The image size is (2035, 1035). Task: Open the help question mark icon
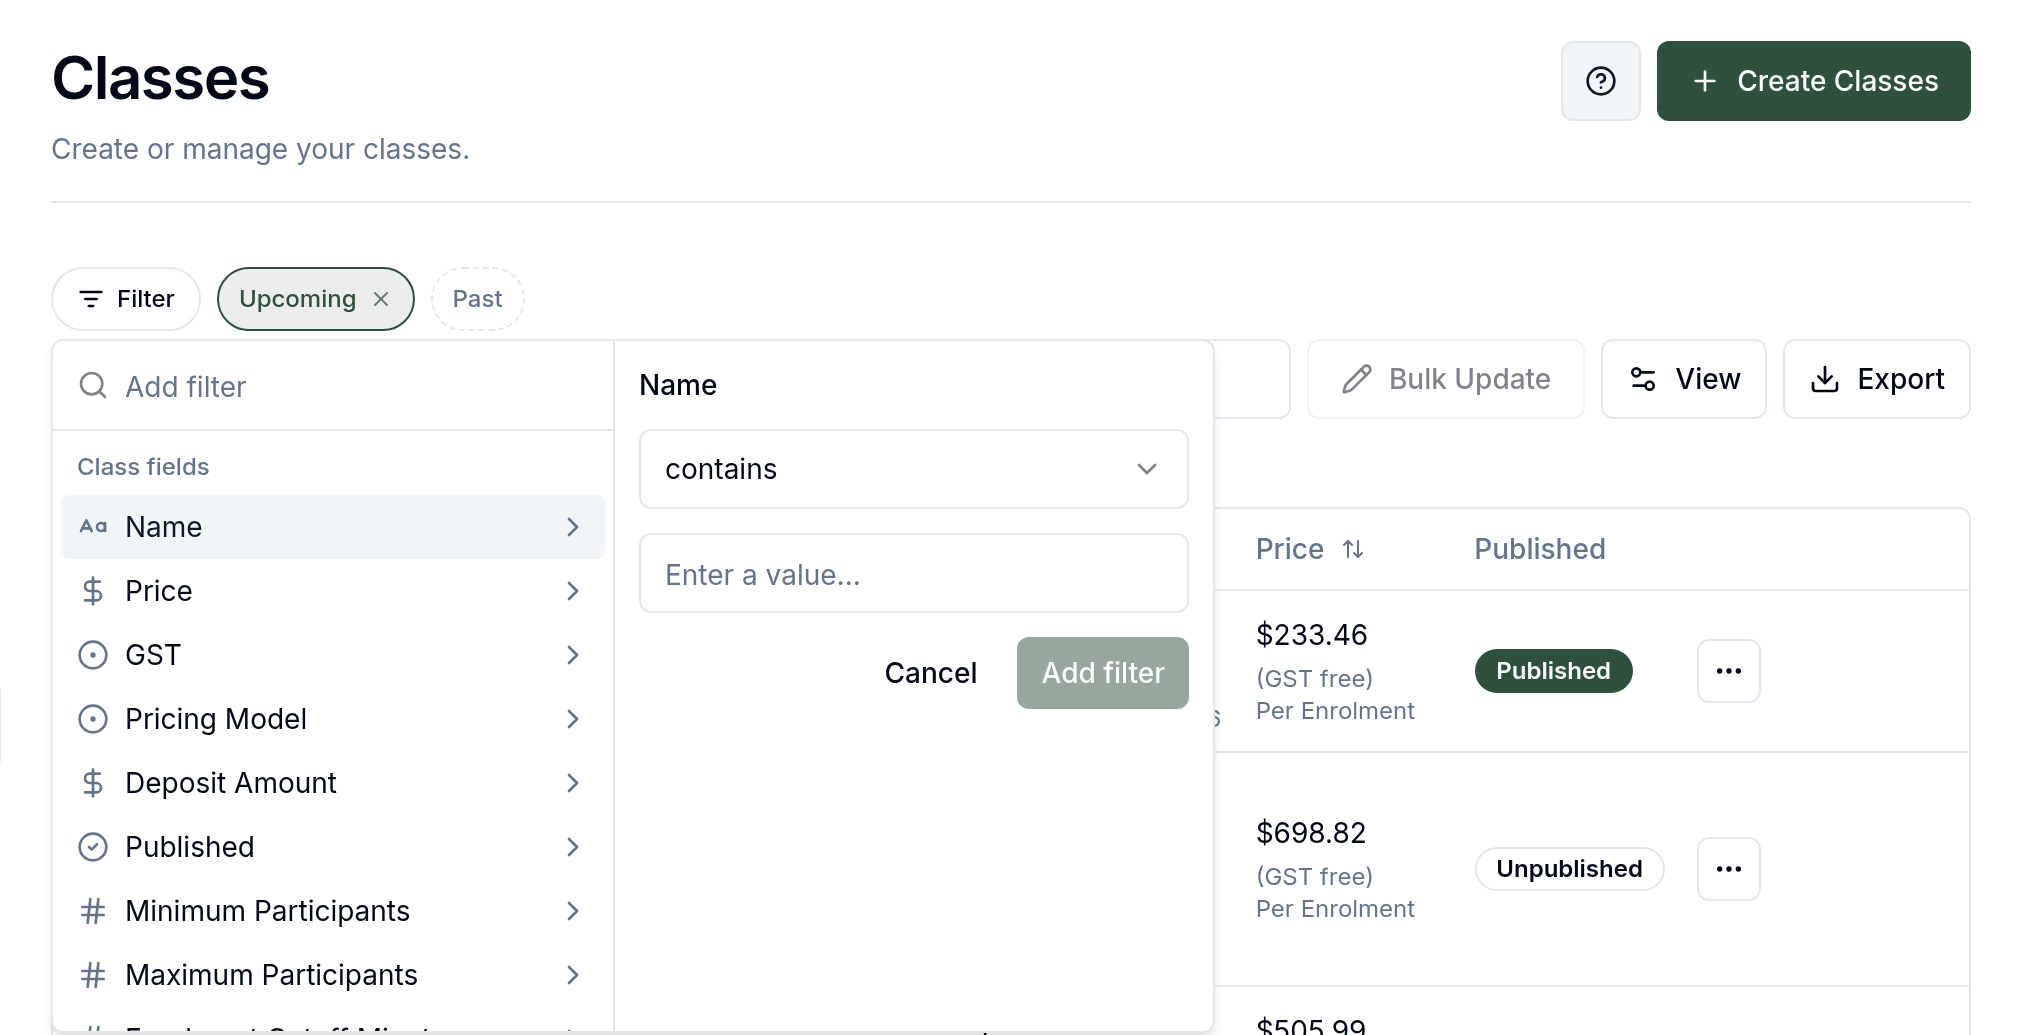(x=1600, y=81)
